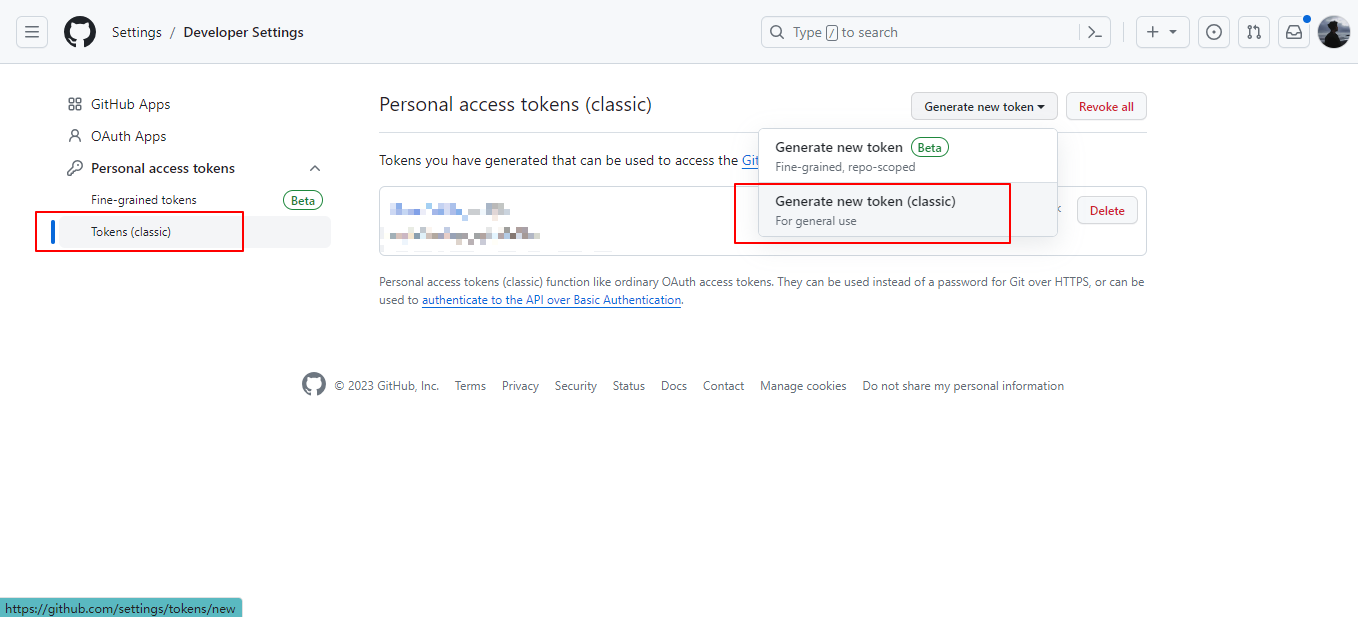This screenshot has height=617, width=1358.
Task: Collapse the Personal access tokens section
Action: [315, 168]
